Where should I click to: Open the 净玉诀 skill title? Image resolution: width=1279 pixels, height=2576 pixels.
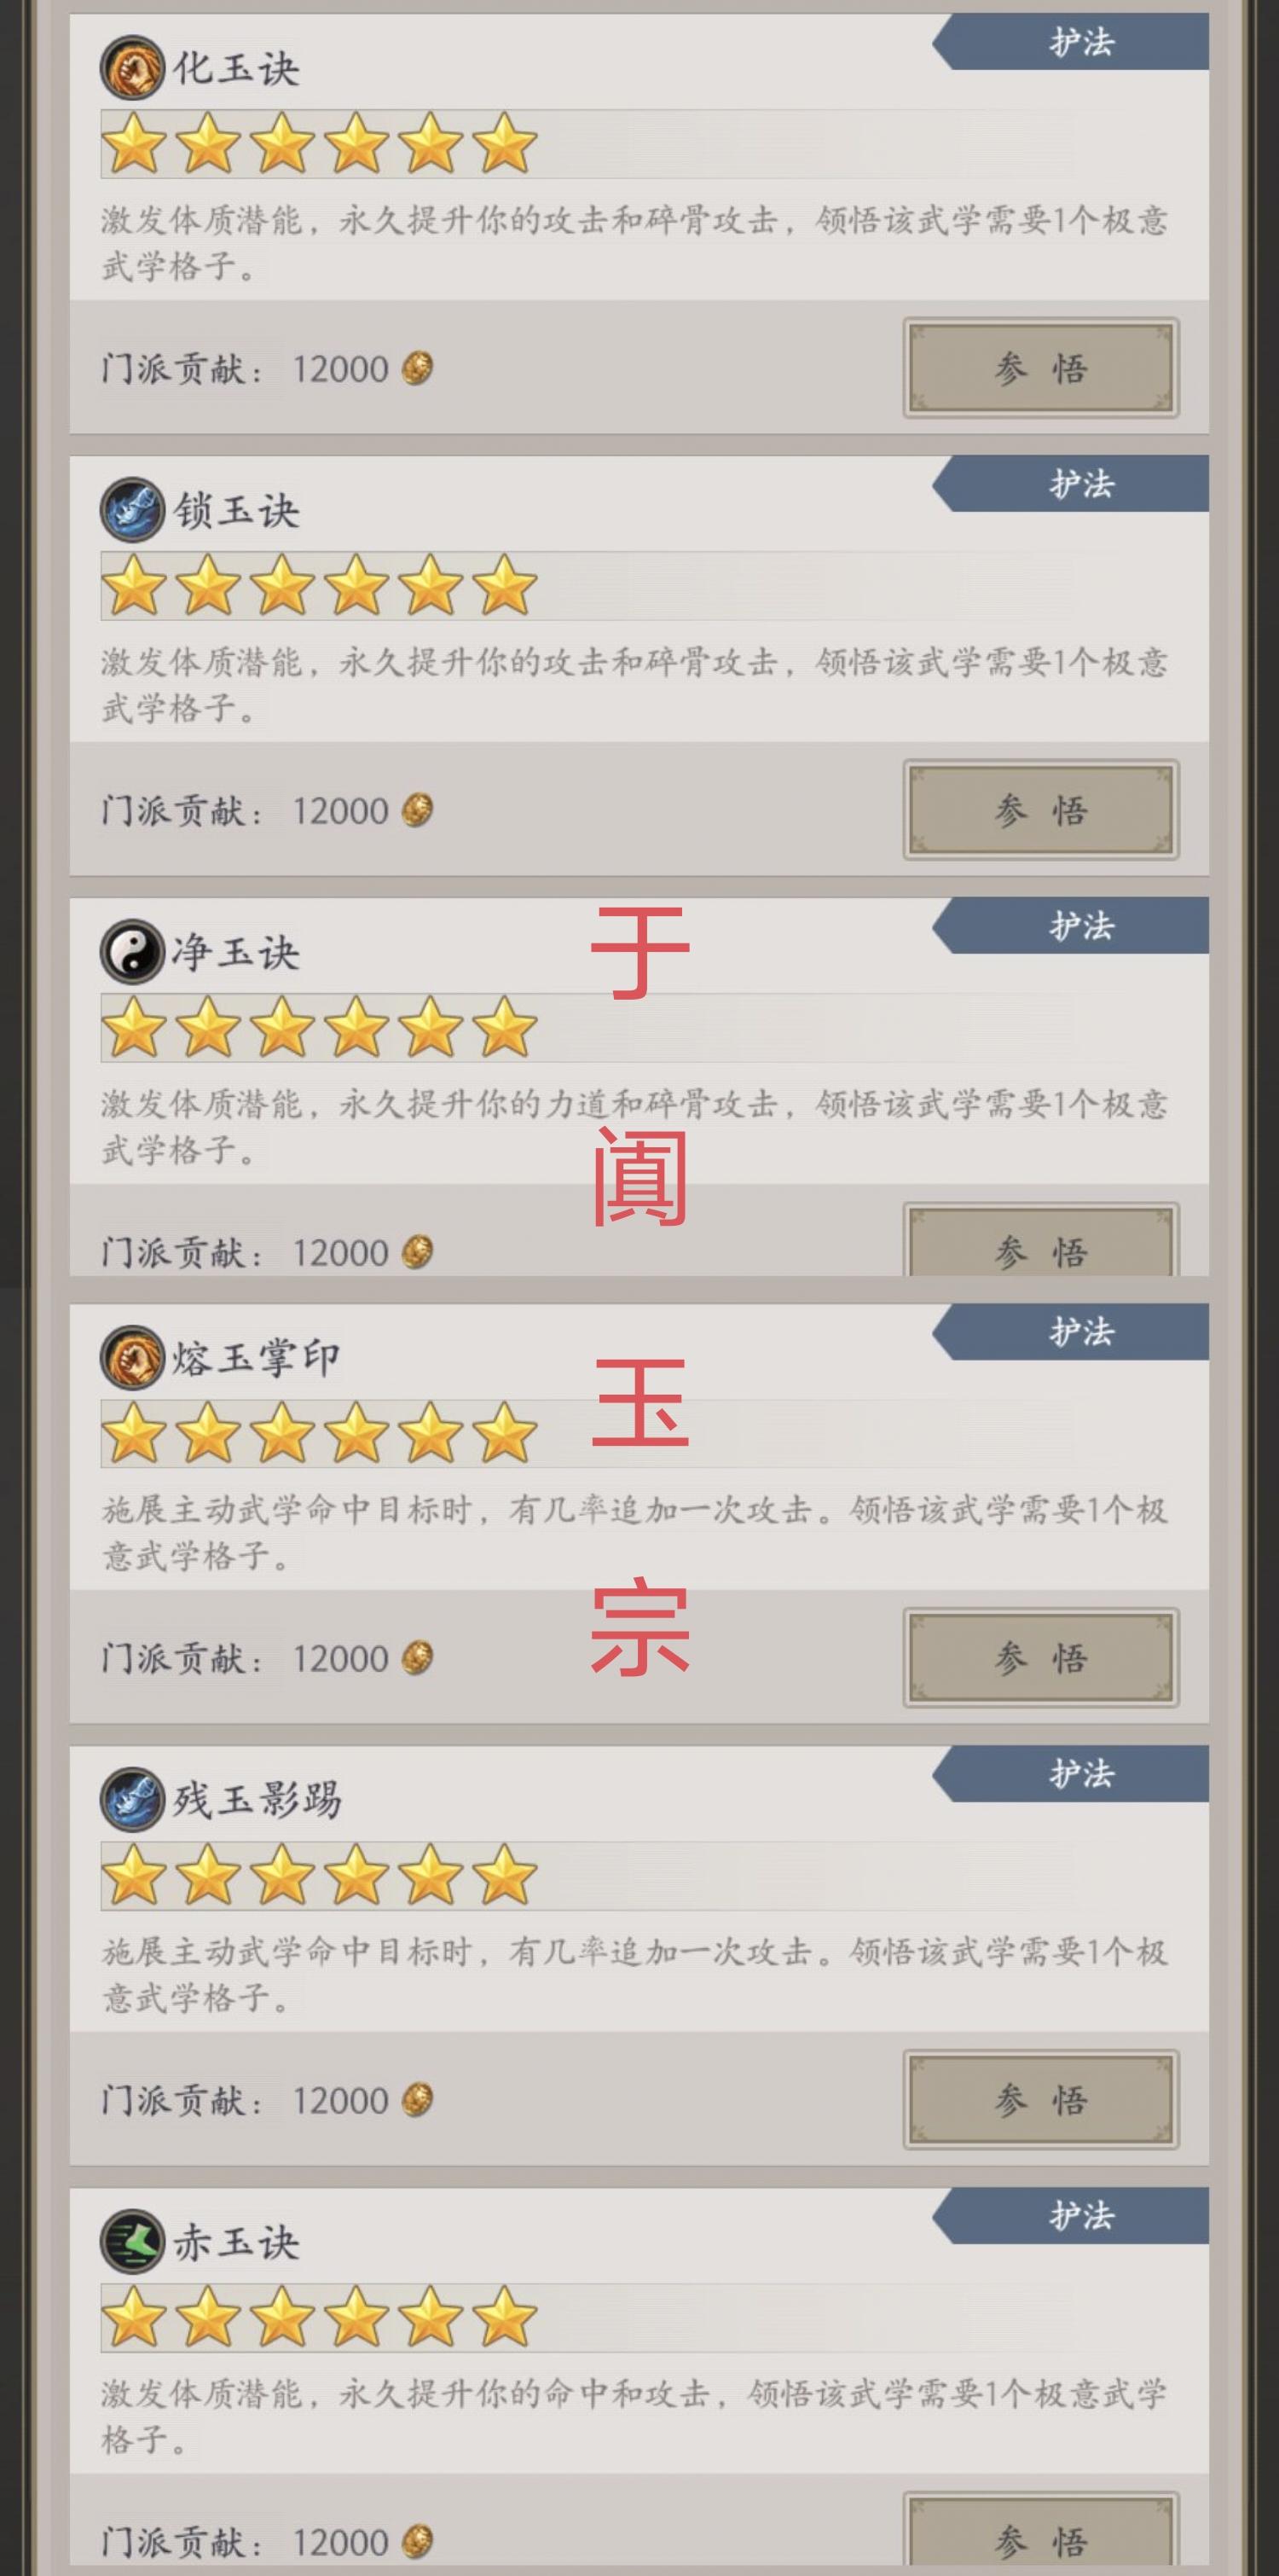coord(236,952)
